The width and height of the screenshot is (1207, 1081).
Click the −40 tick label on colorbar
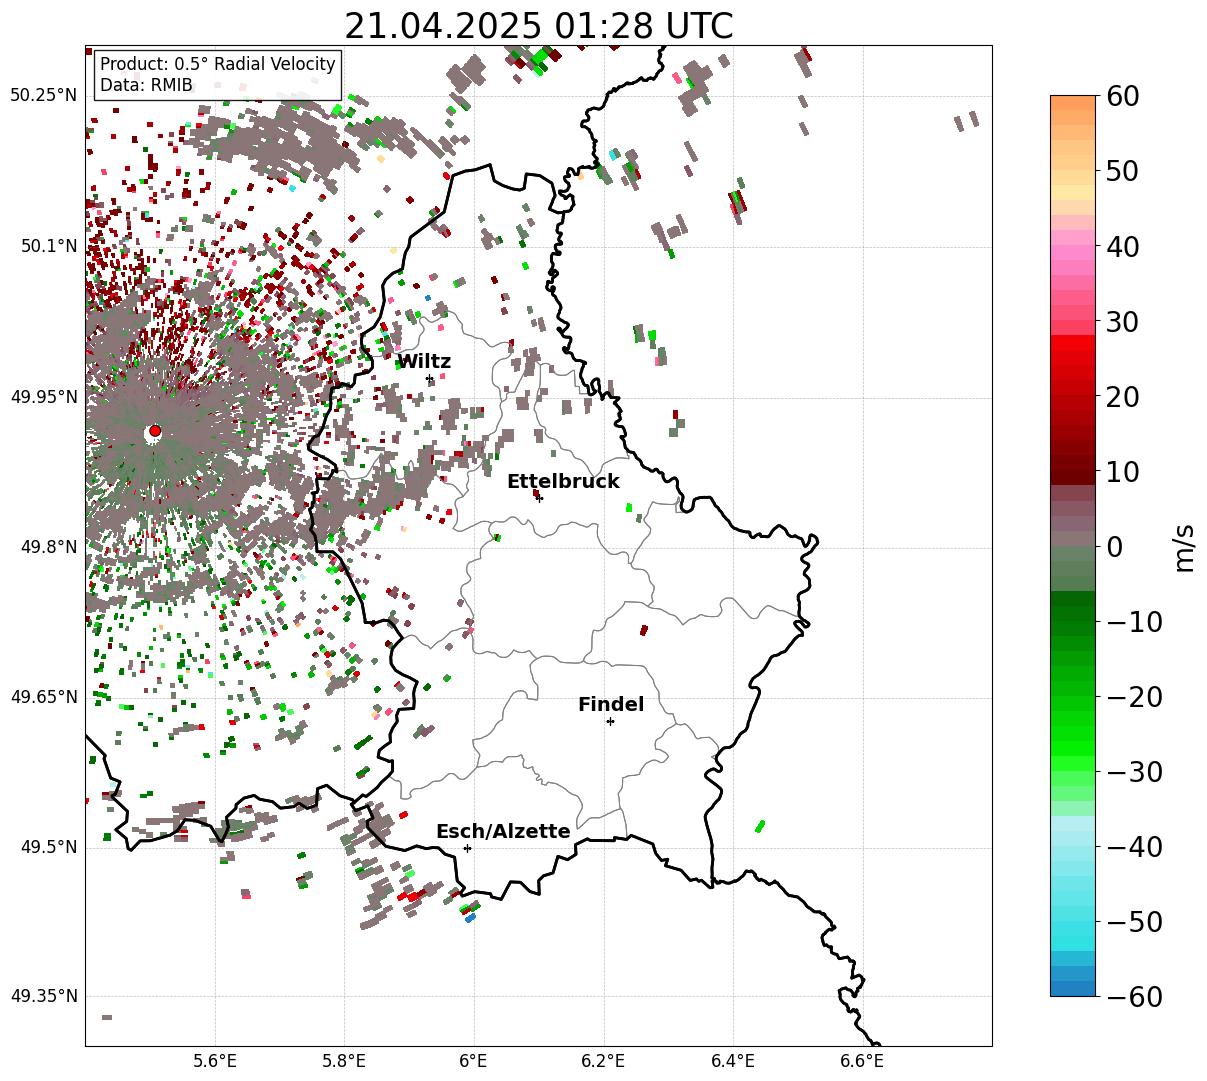coord(1134,846)
